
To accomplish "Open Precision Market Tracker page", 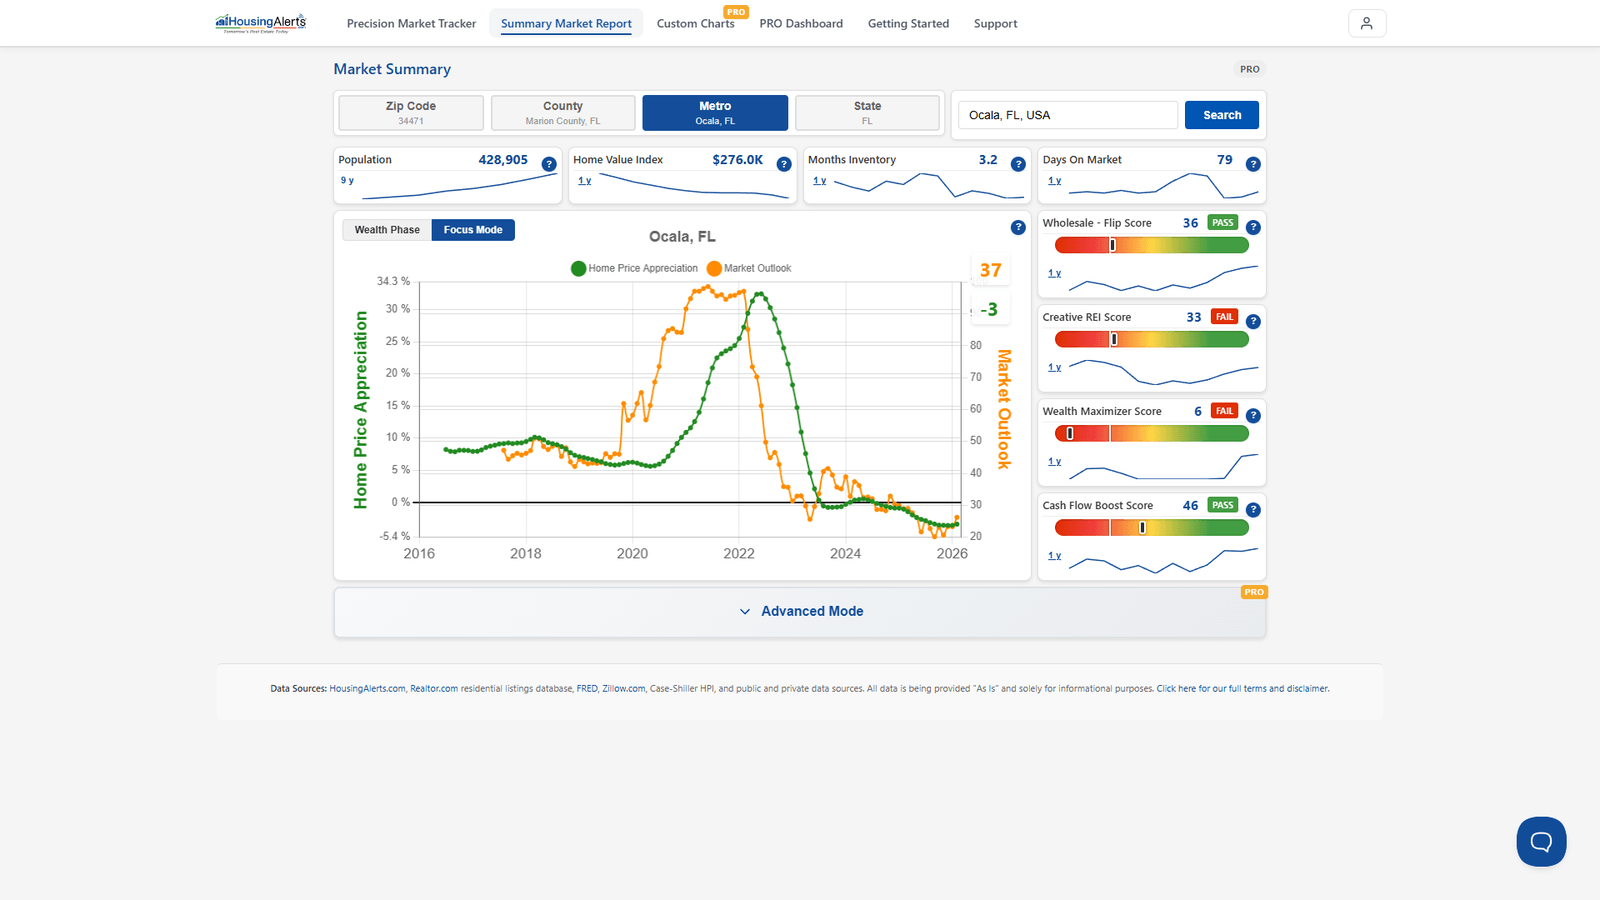I will click(x=411, y=24).
